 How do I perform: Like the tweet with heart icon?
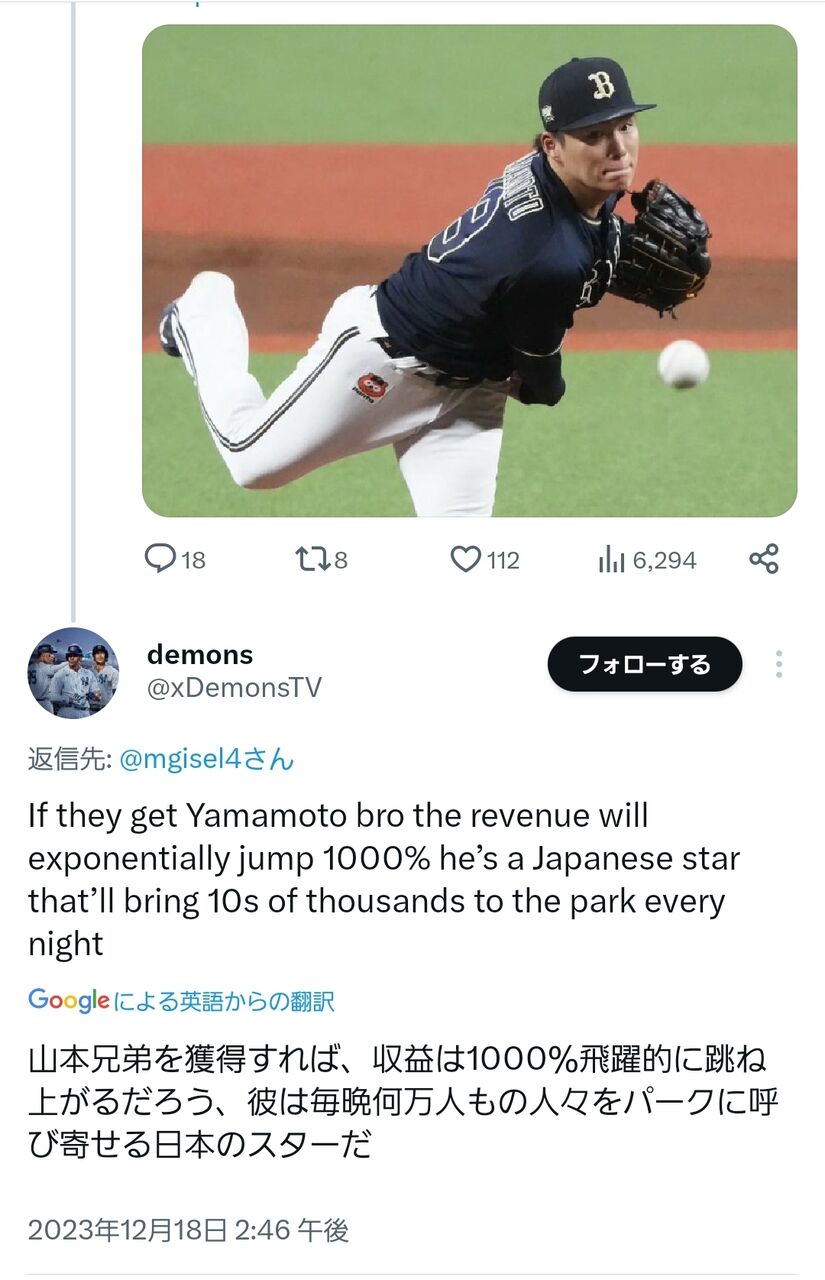point(465,559)
